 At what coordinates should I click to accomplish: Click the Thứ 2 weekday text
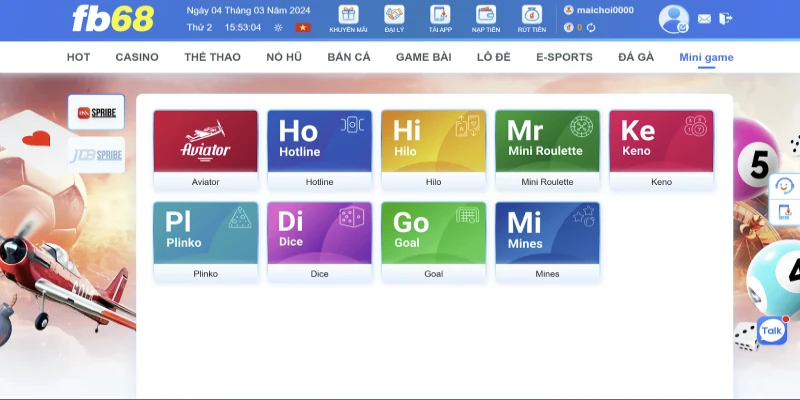pyautogui.click(x=199, y=28)
